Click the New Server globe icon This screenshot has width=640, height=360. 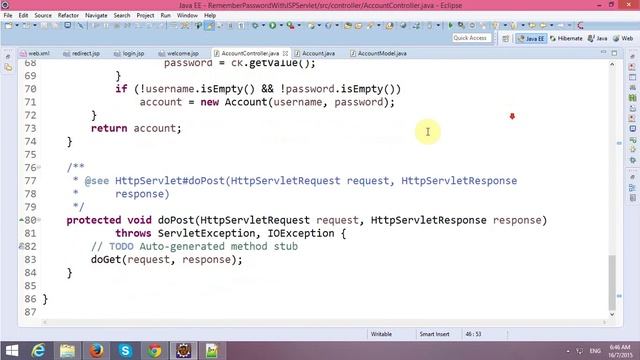tap(311, 26)
